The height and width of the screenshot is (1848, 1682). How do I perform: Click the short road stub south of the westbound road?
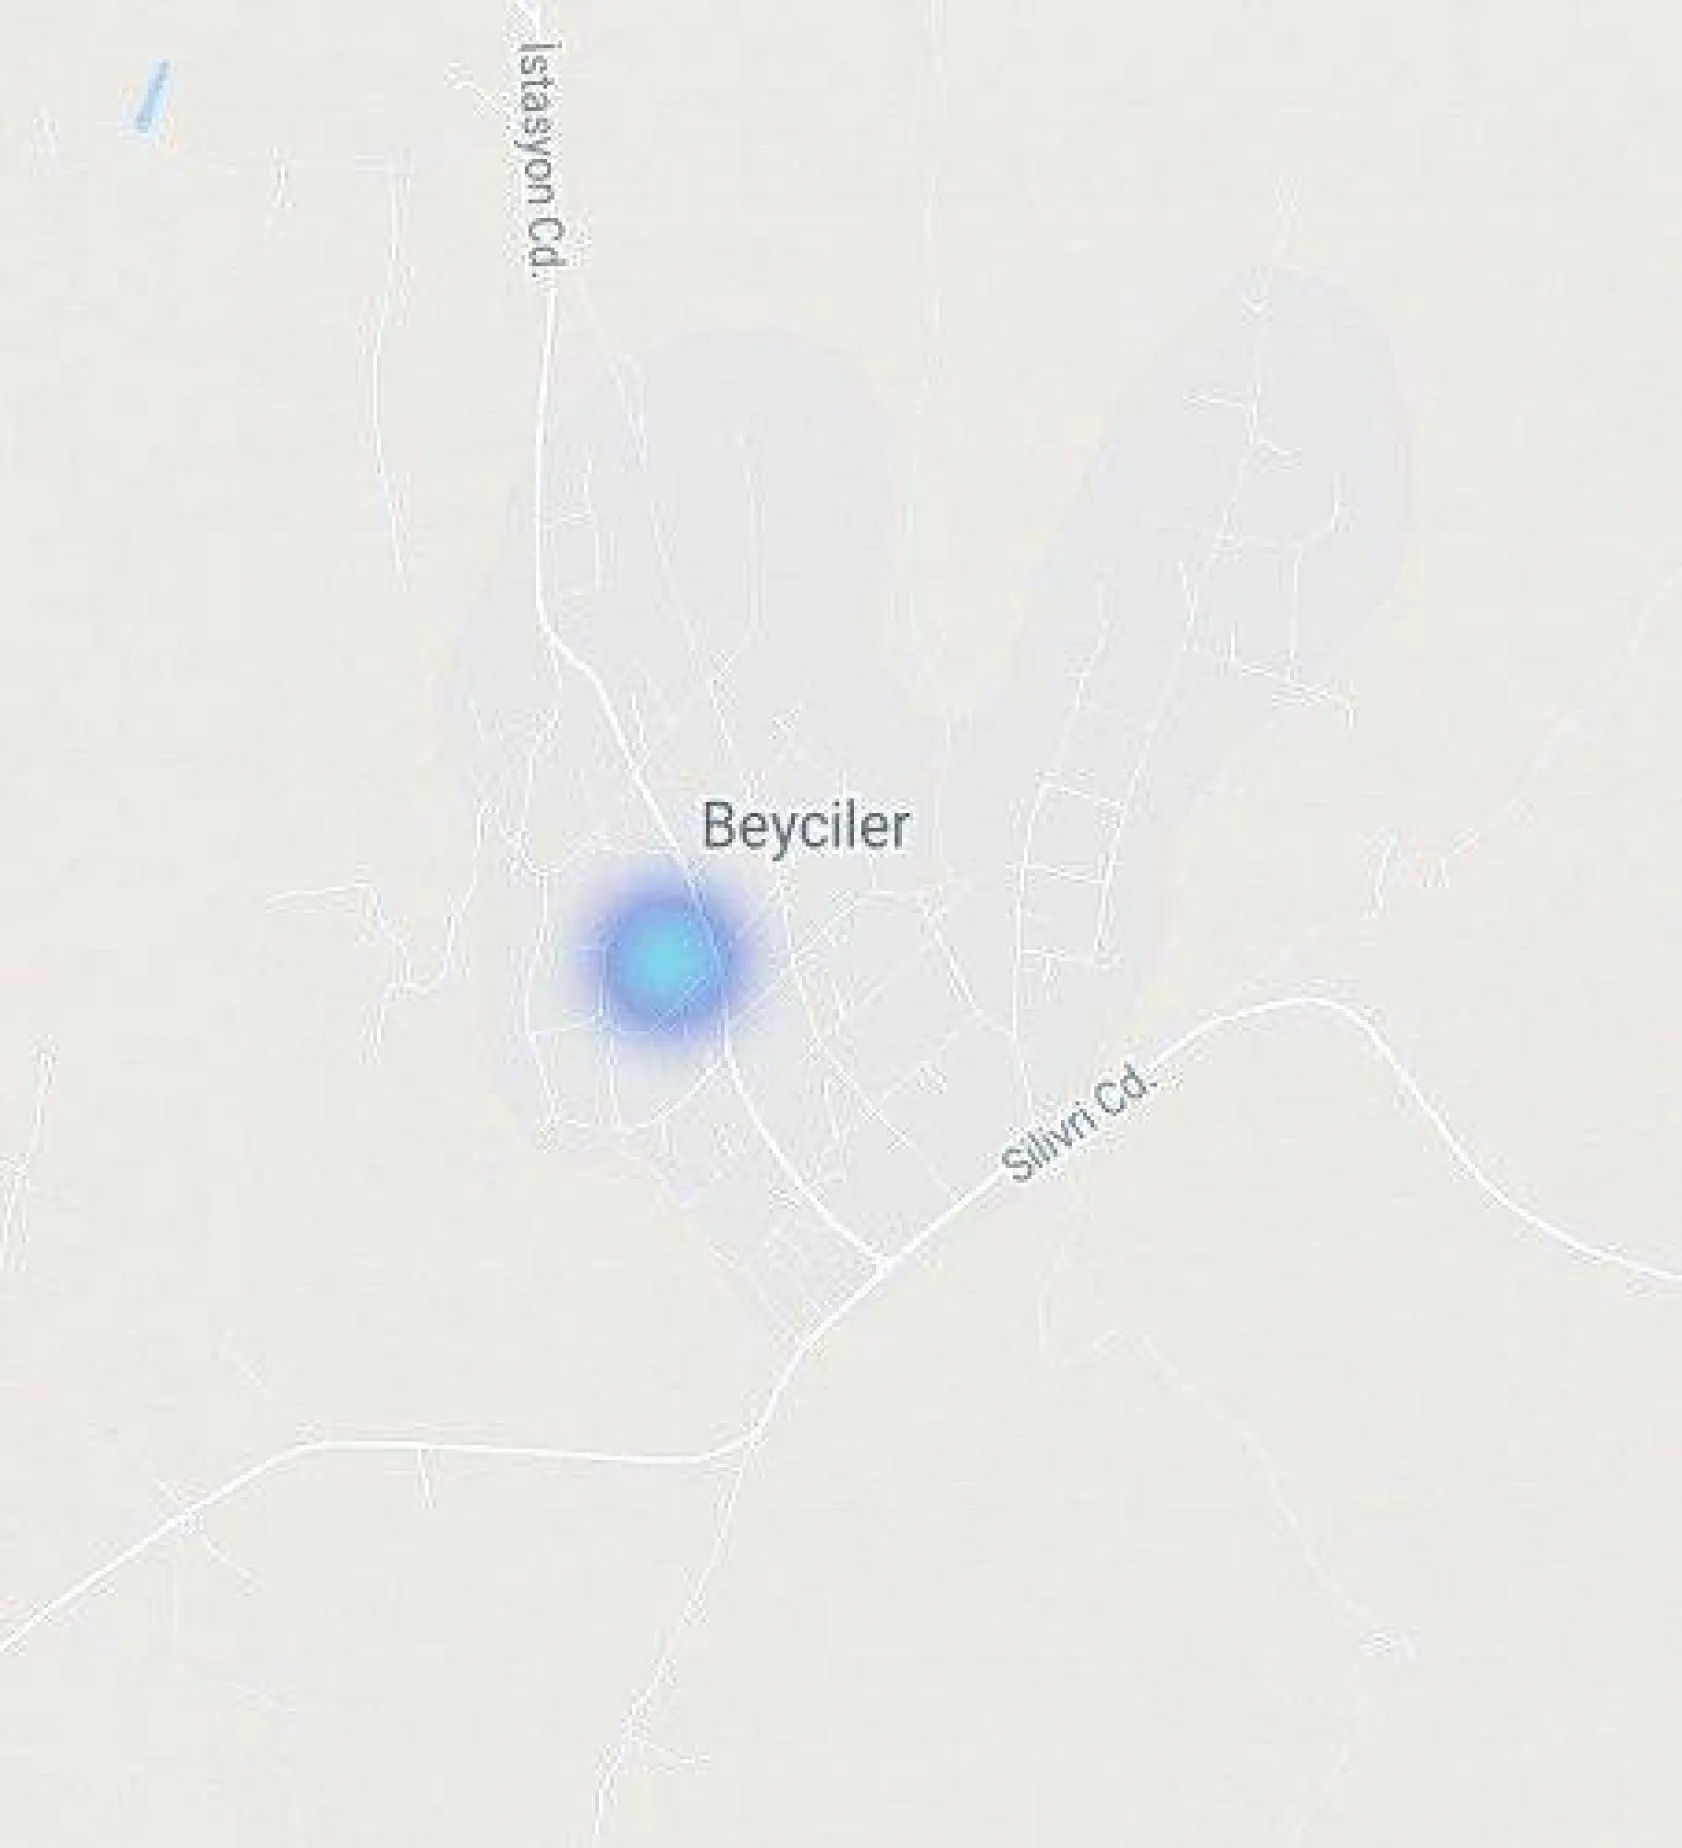[426, 1476]
